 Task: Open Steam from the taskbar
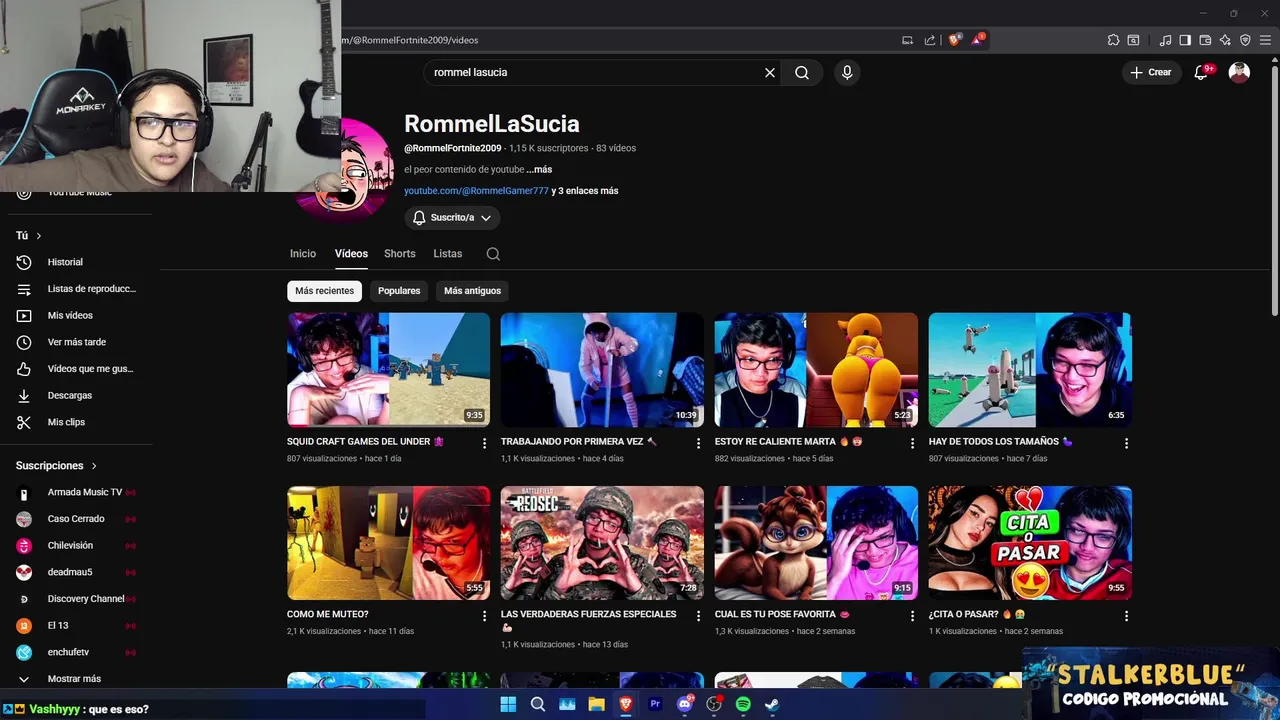772,704
